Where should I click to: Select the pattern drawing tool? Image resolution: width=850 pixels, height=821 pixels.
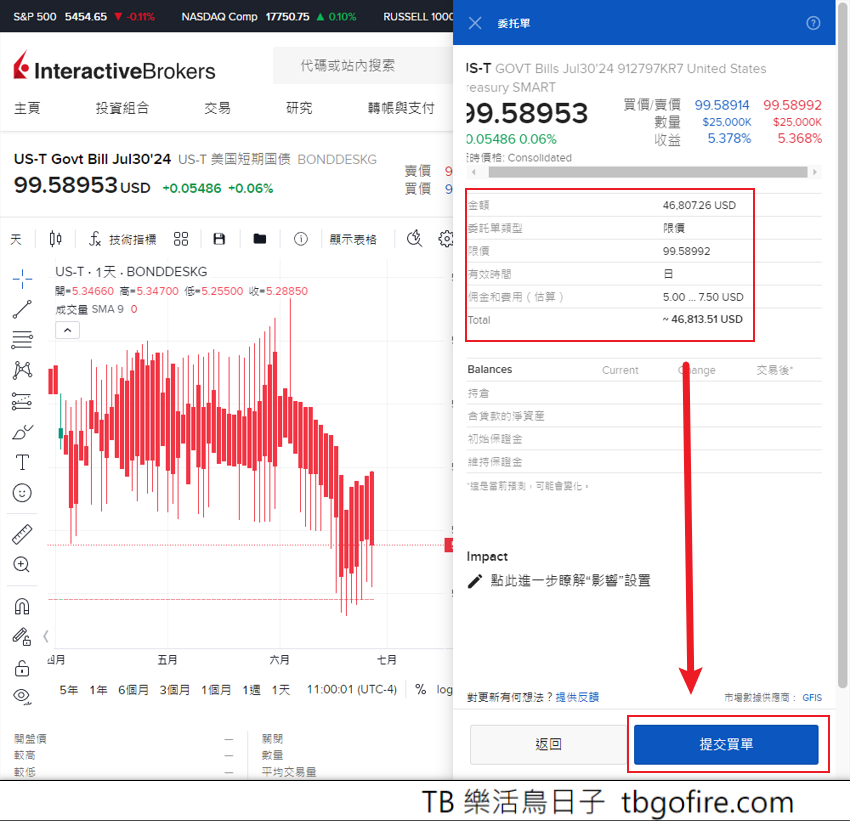[x=22, y=370]
